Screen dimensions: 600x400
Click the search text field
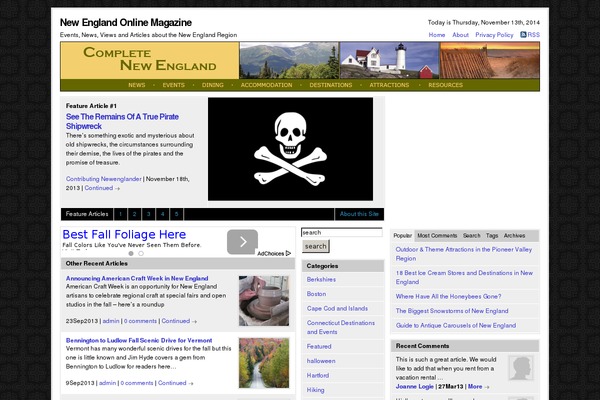point(342,232)
